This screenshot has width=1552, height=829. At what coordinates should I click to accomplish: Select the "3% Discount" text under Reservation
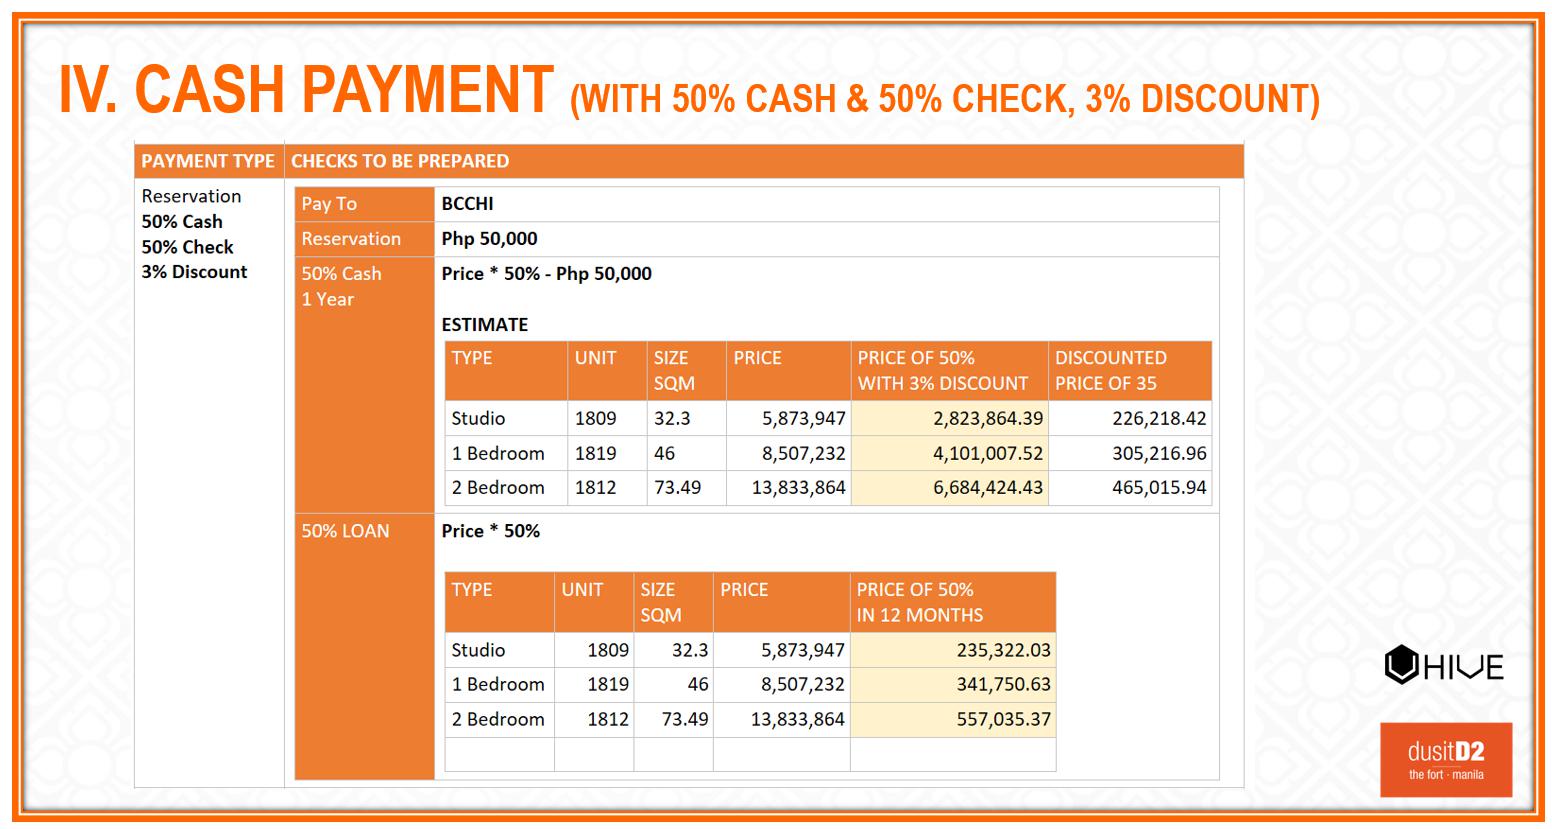click(x=194, y=272)
